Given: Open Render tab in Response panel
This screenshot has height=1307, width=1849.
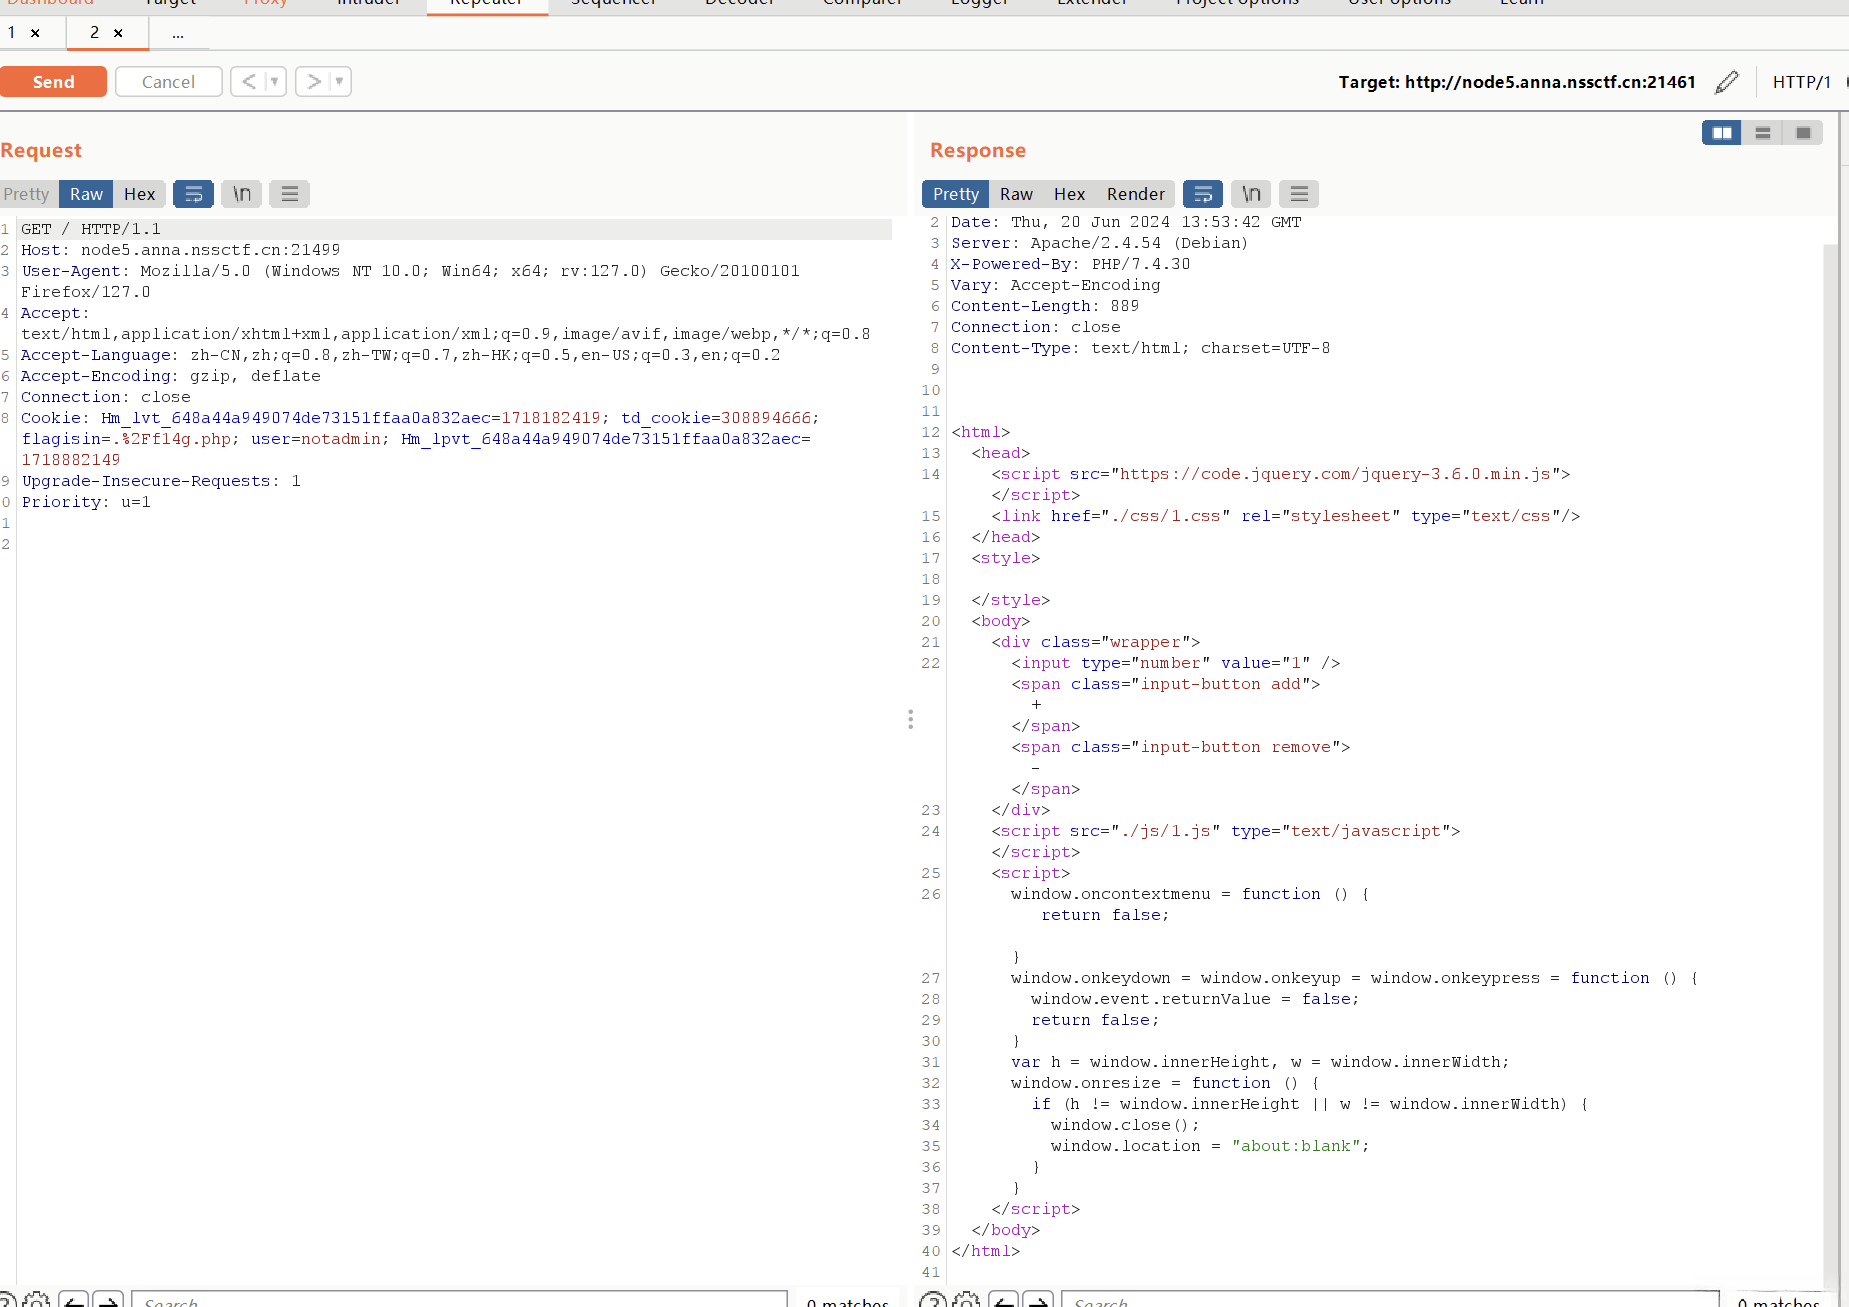Looking at the screenshot, I should [x=1135, y=194].
